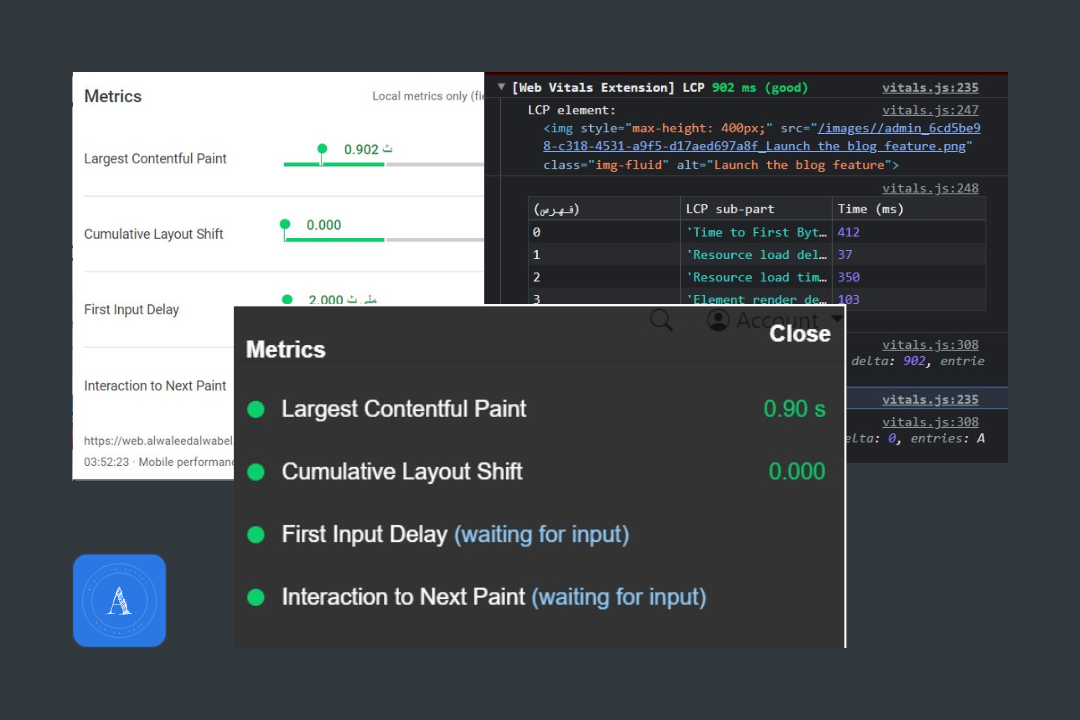1080x720 pixels.
Task: Open the lower vitals.js:308 source link
Action: pos(930,422)
